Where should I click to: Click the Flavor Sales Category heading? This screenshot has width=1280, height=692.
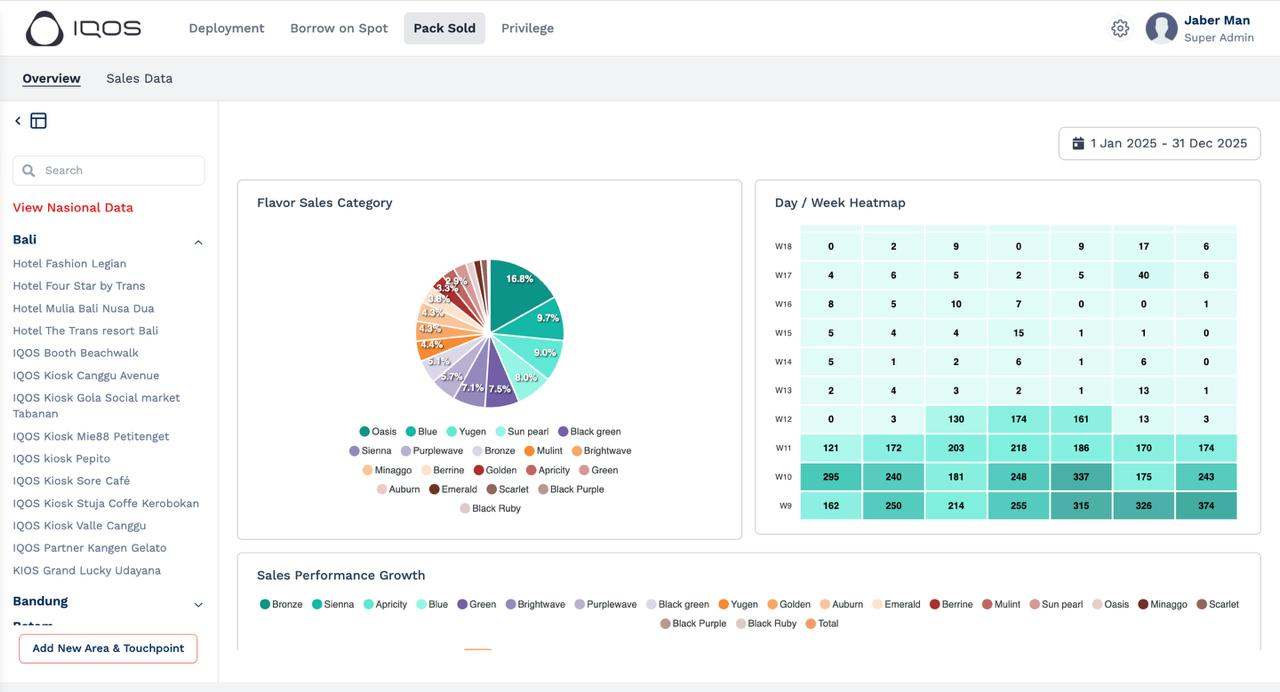pyautogui.click(x=324, y=203)
